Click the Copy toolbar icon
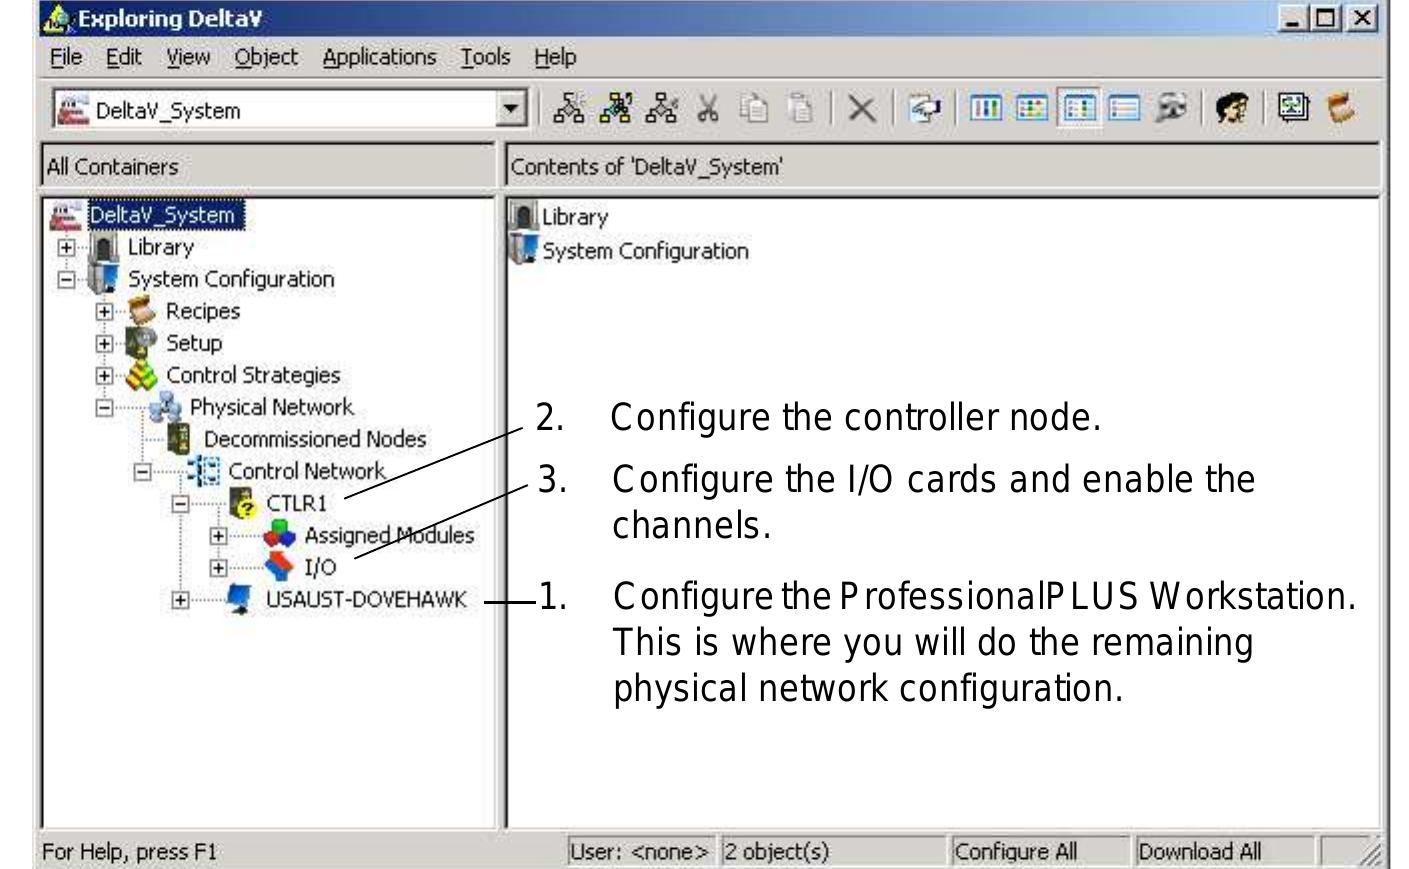Screen dimensions: 1409x869 [x=754, y=108]
